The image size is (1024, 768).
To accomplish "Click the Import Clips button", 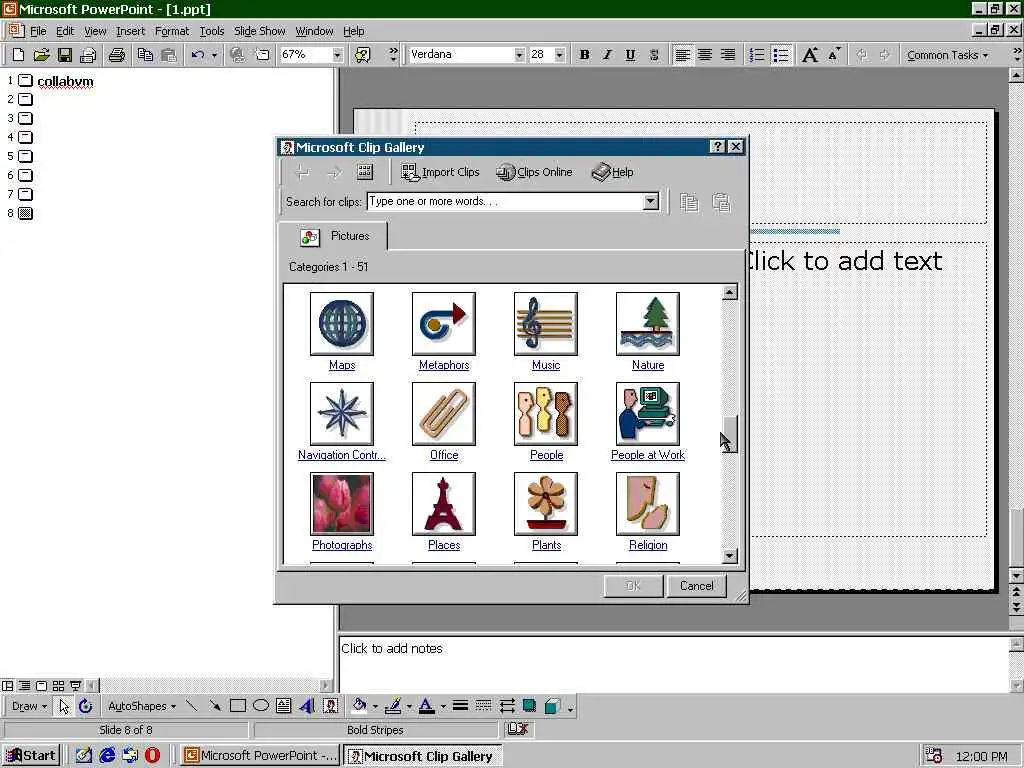I will coord(440,172).
